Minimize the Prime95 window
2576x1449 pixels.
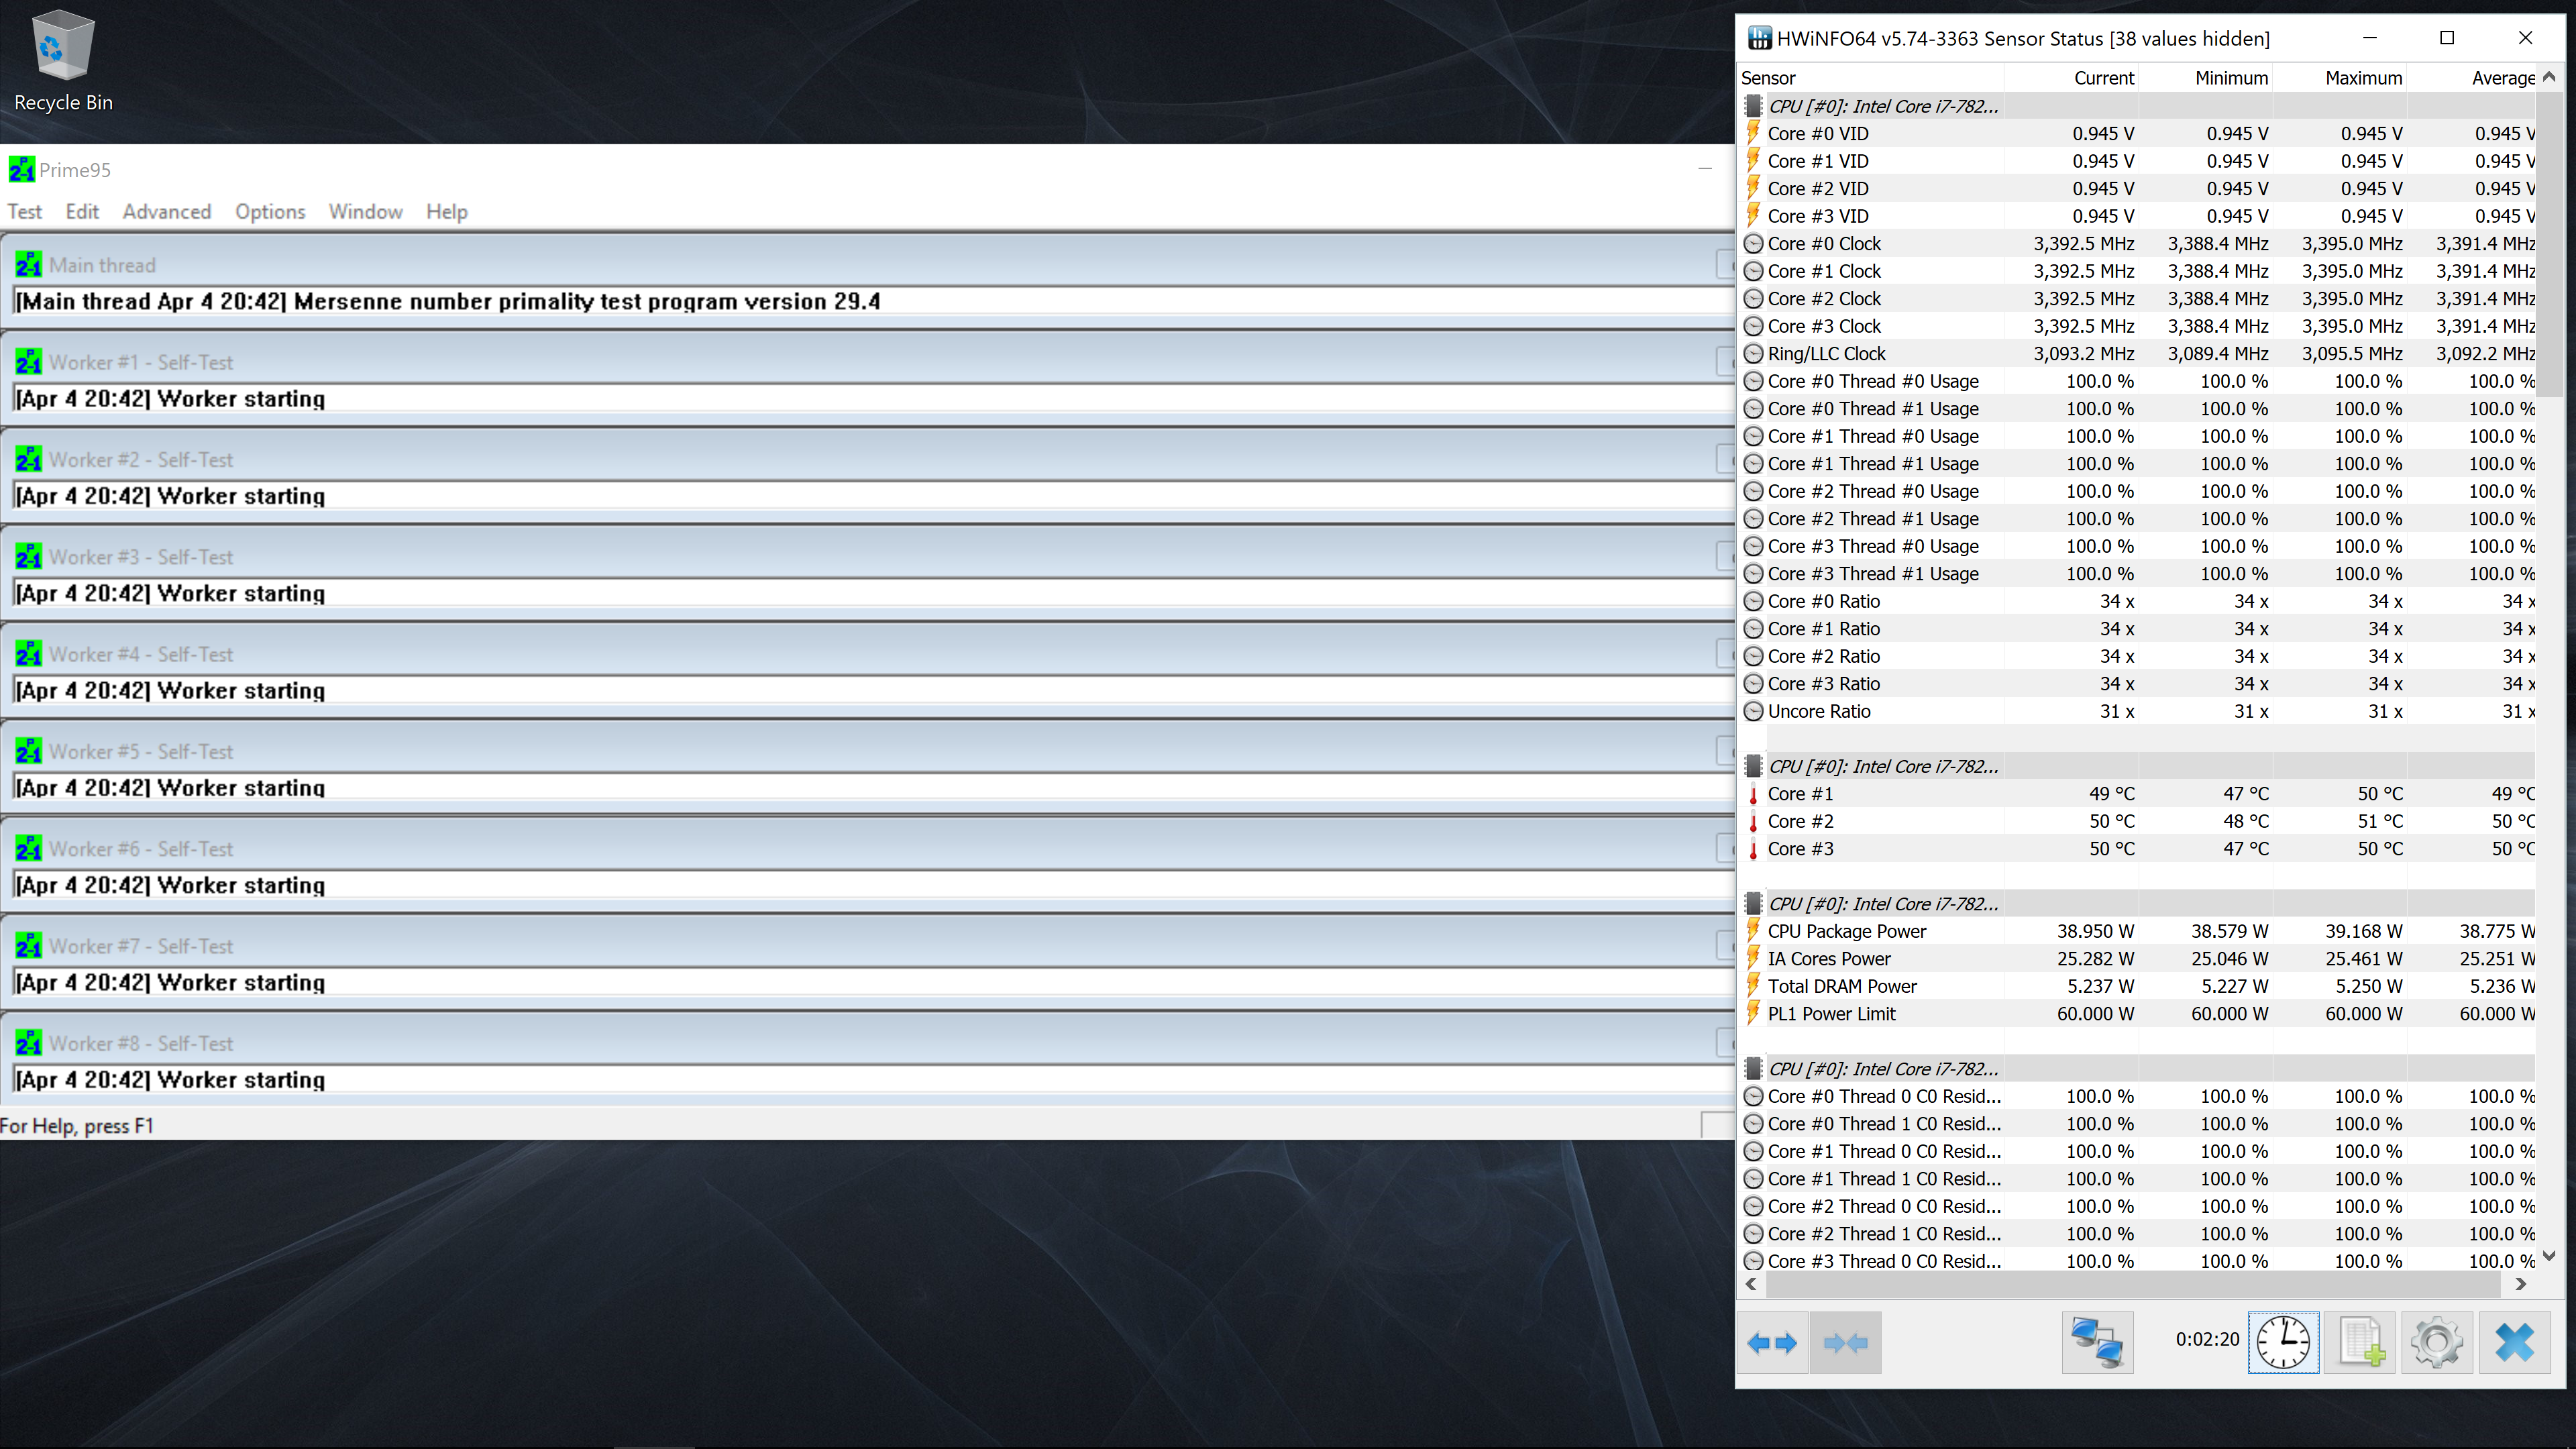[1705, 169]
